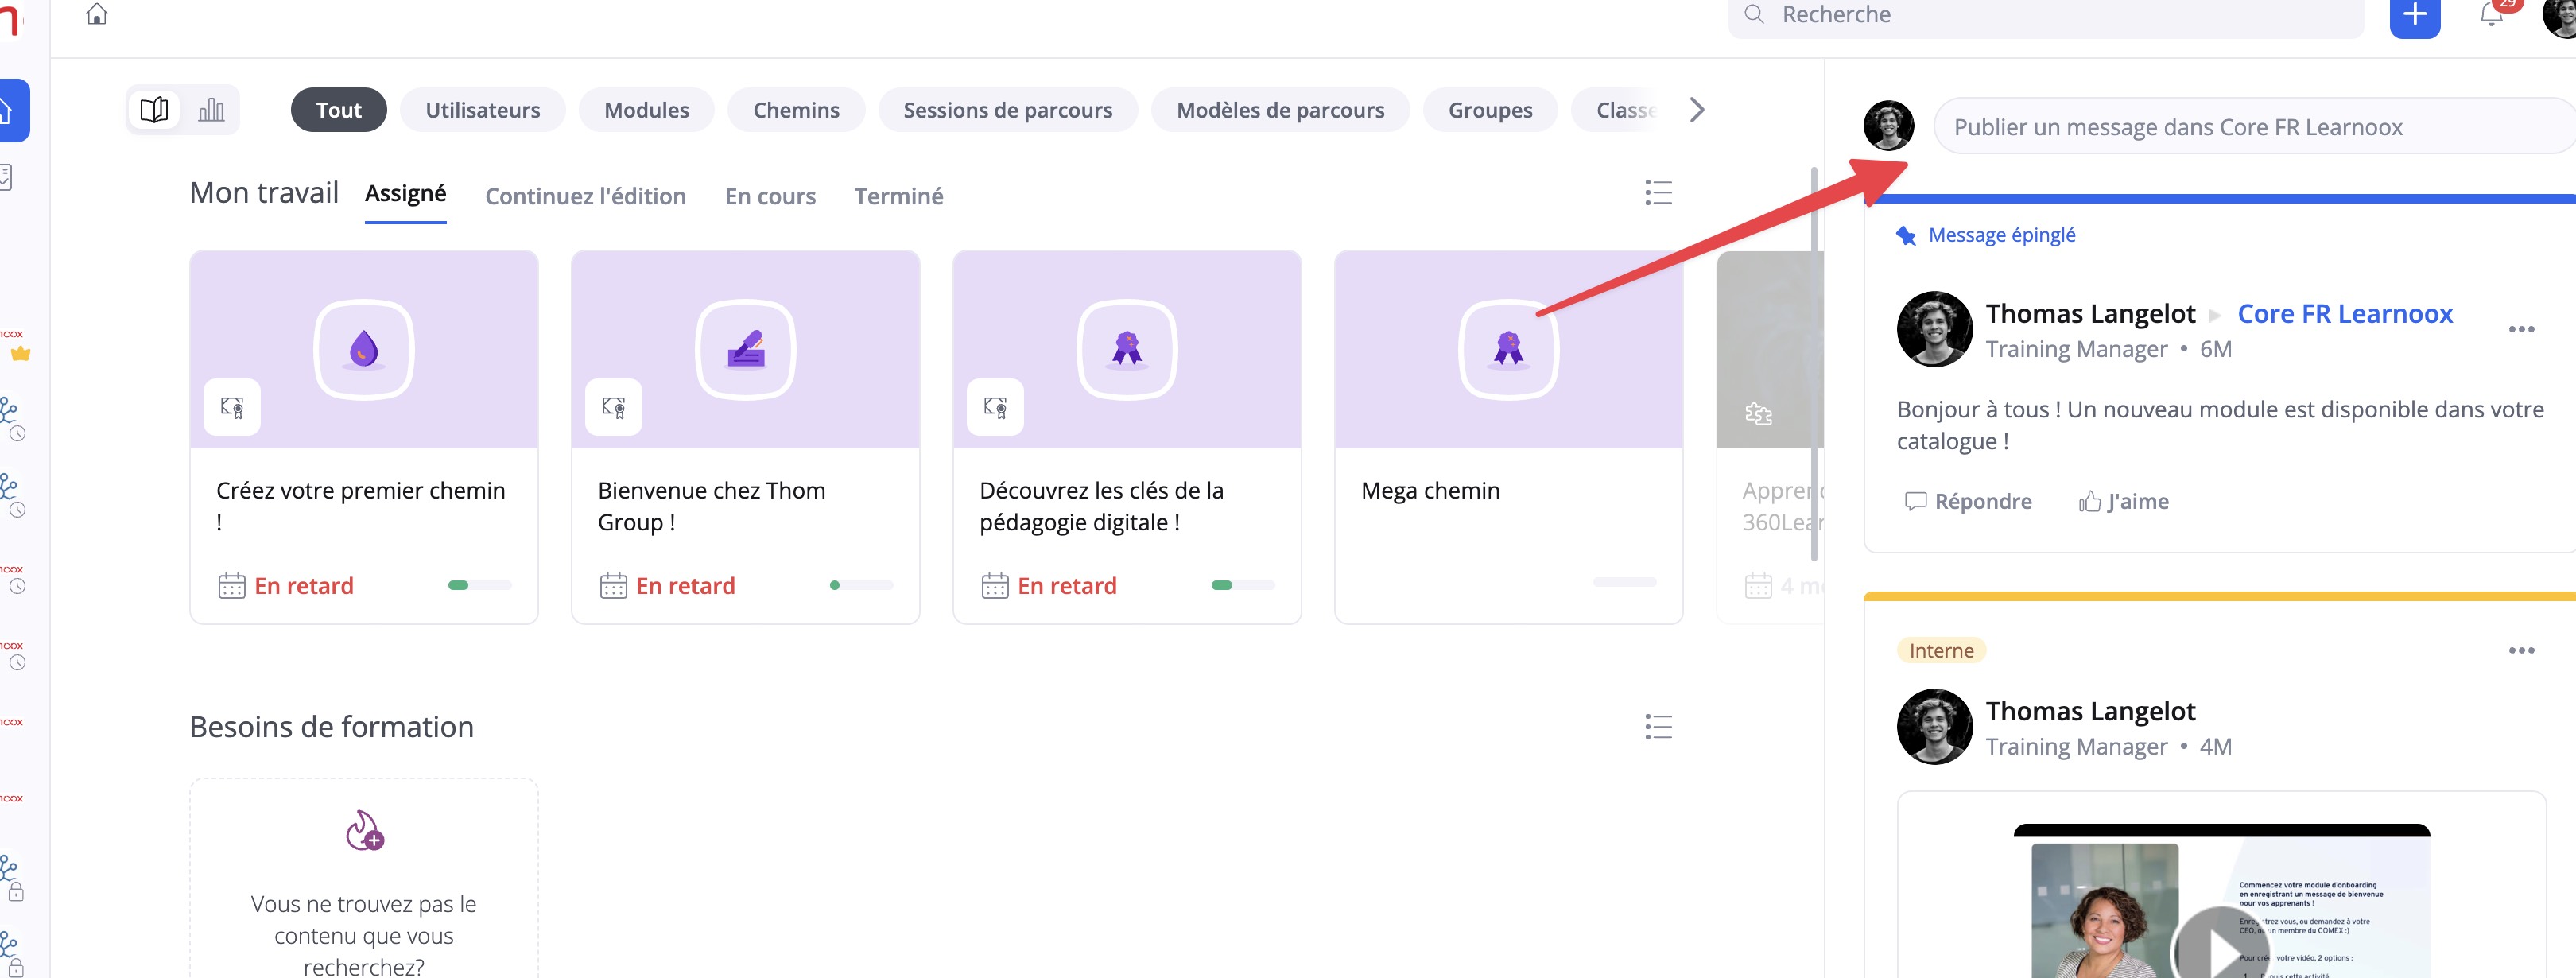
Task: Open the Core FR Learnoox group link
Action: [x=2345, y=314]
